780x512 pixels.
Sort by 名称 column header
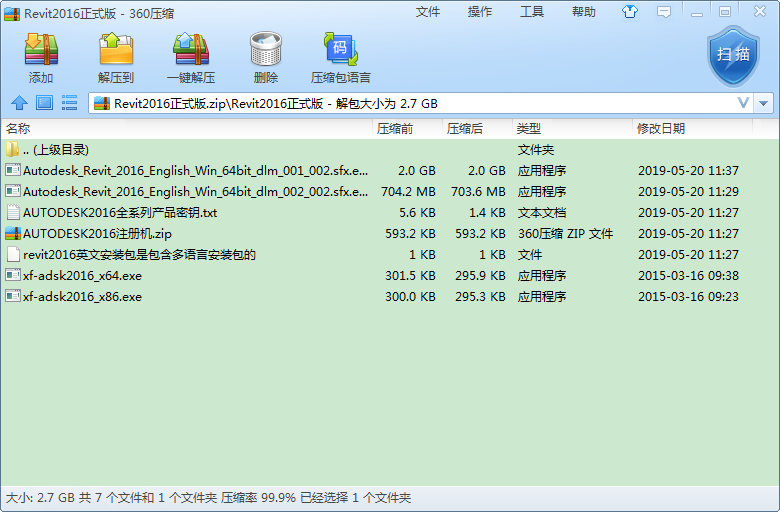[x=187, y=128]
